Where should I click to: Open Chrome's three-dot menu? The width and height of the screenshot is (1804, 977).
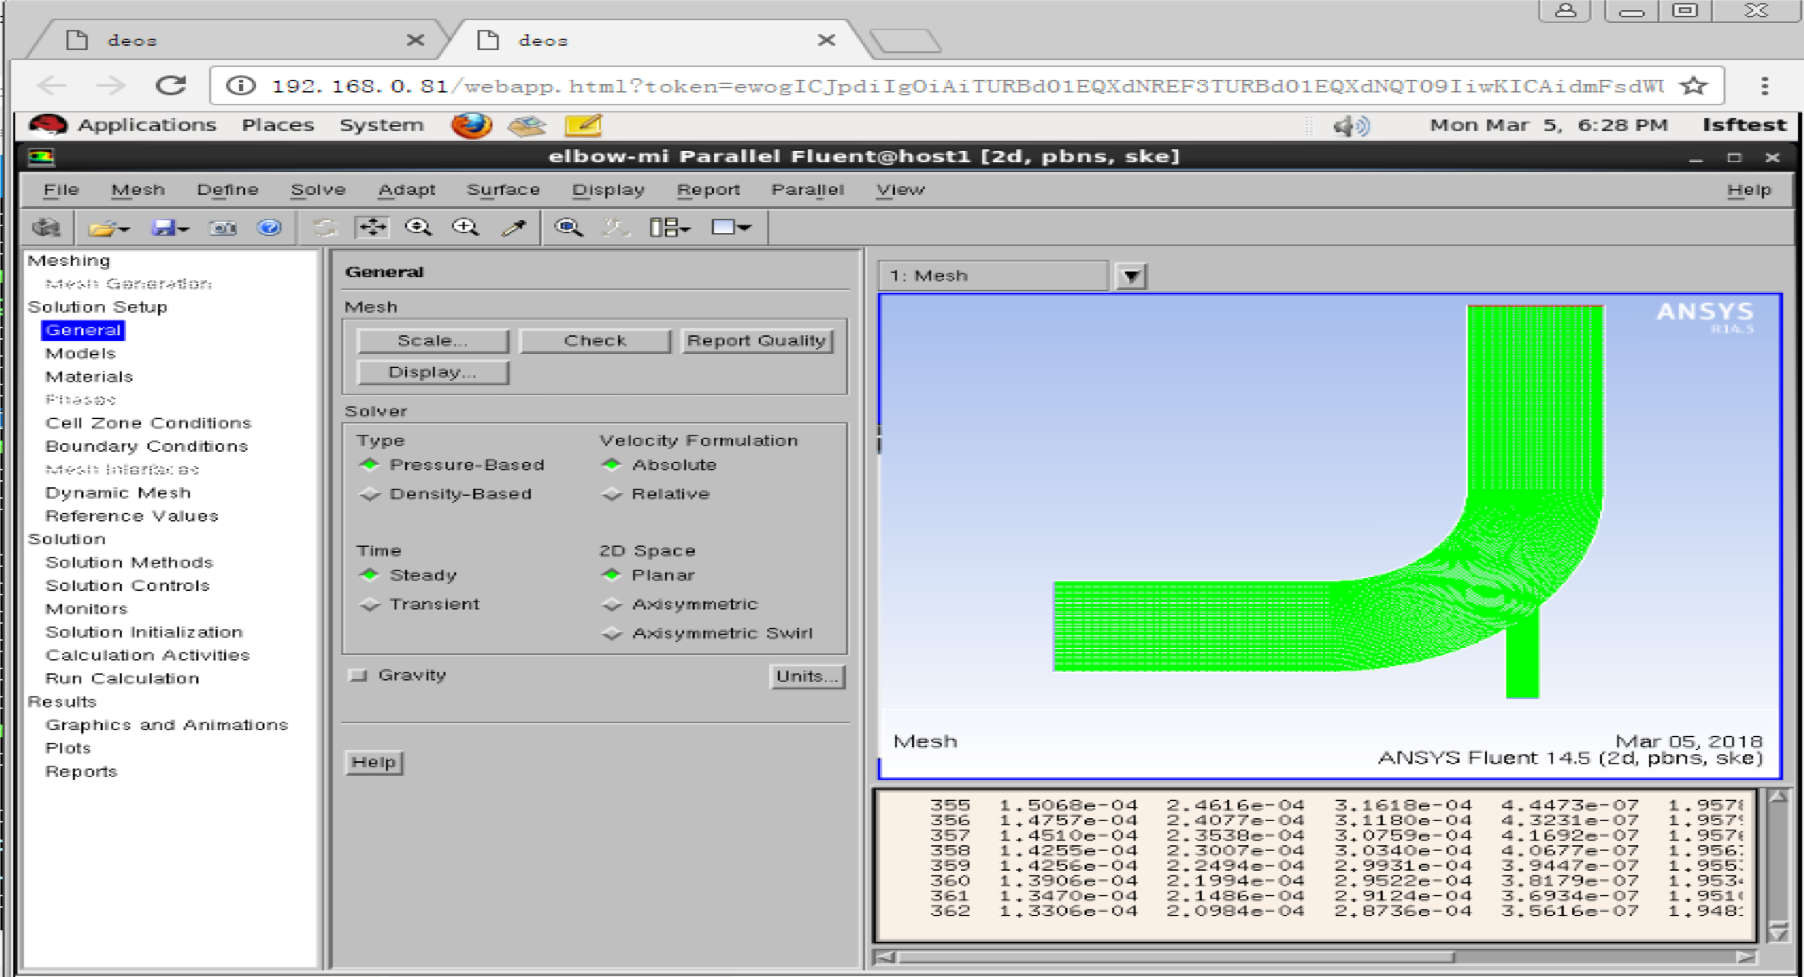click(1765, 86)
